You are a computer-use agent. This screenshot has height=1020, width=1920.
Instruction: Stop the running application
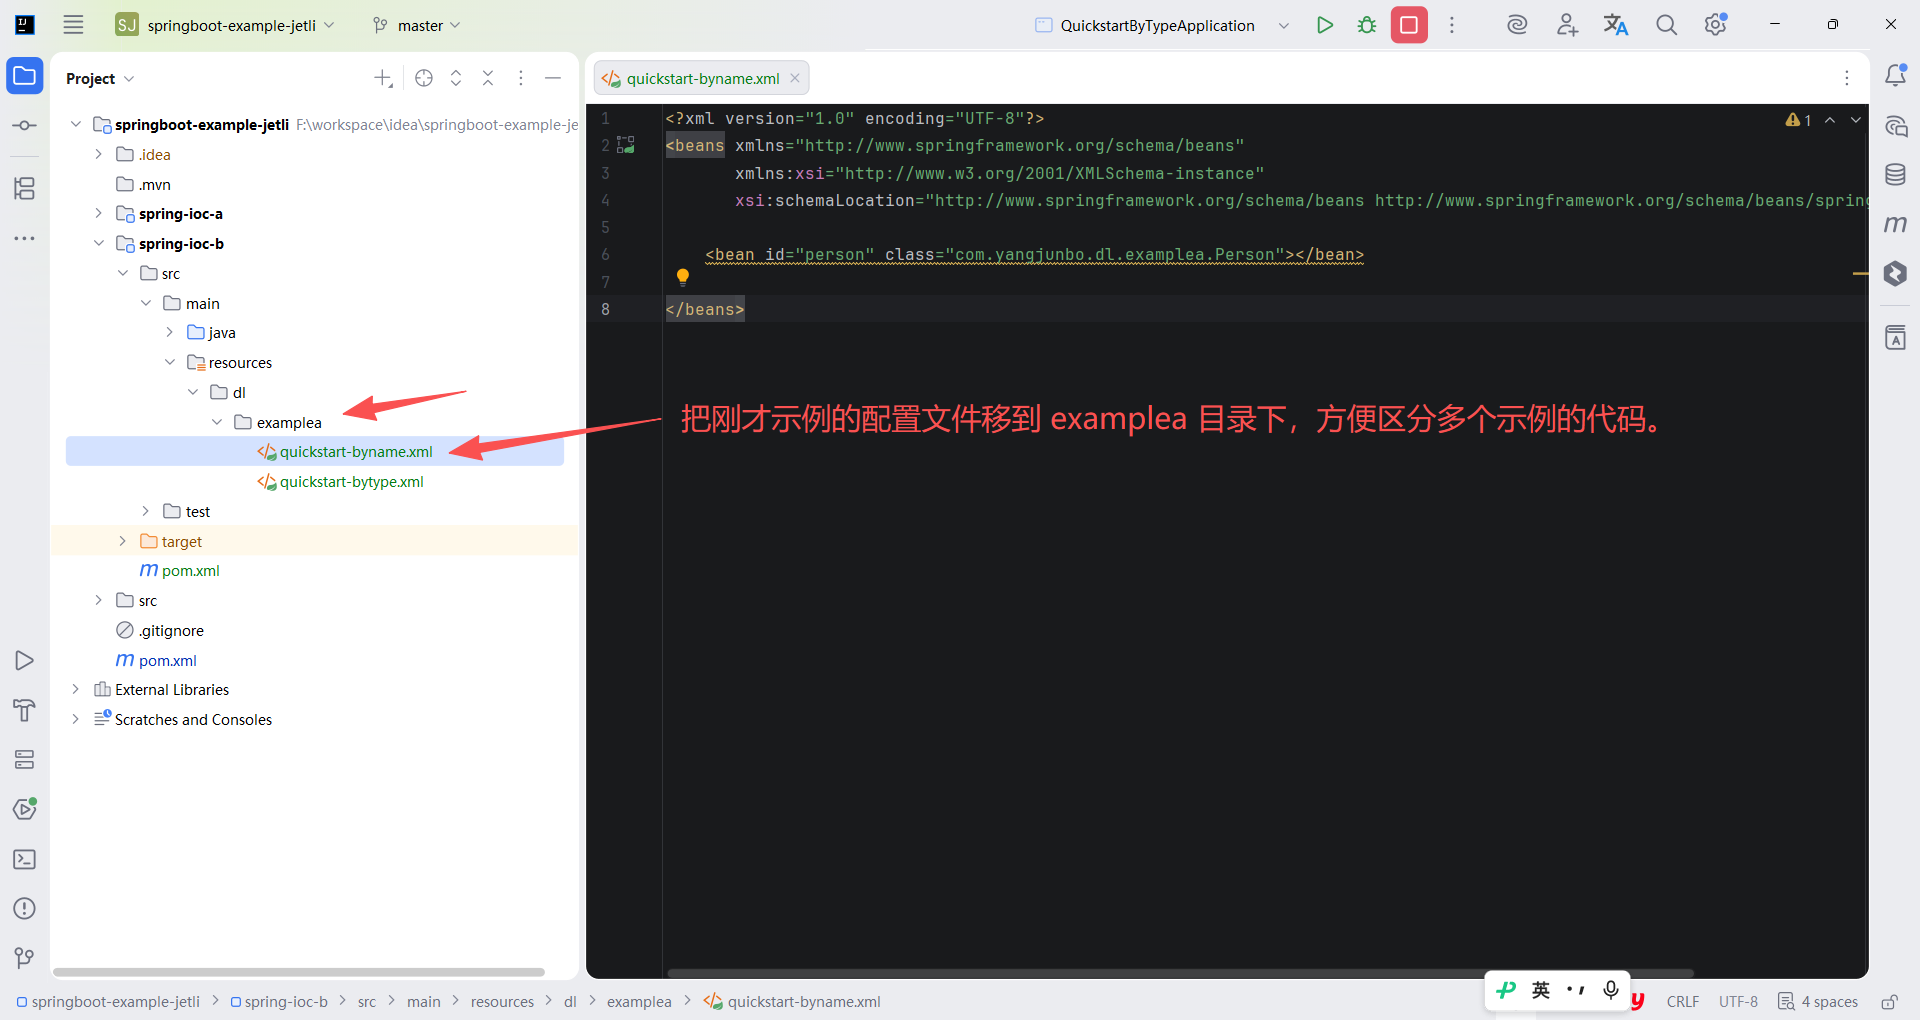[1409, 25]
